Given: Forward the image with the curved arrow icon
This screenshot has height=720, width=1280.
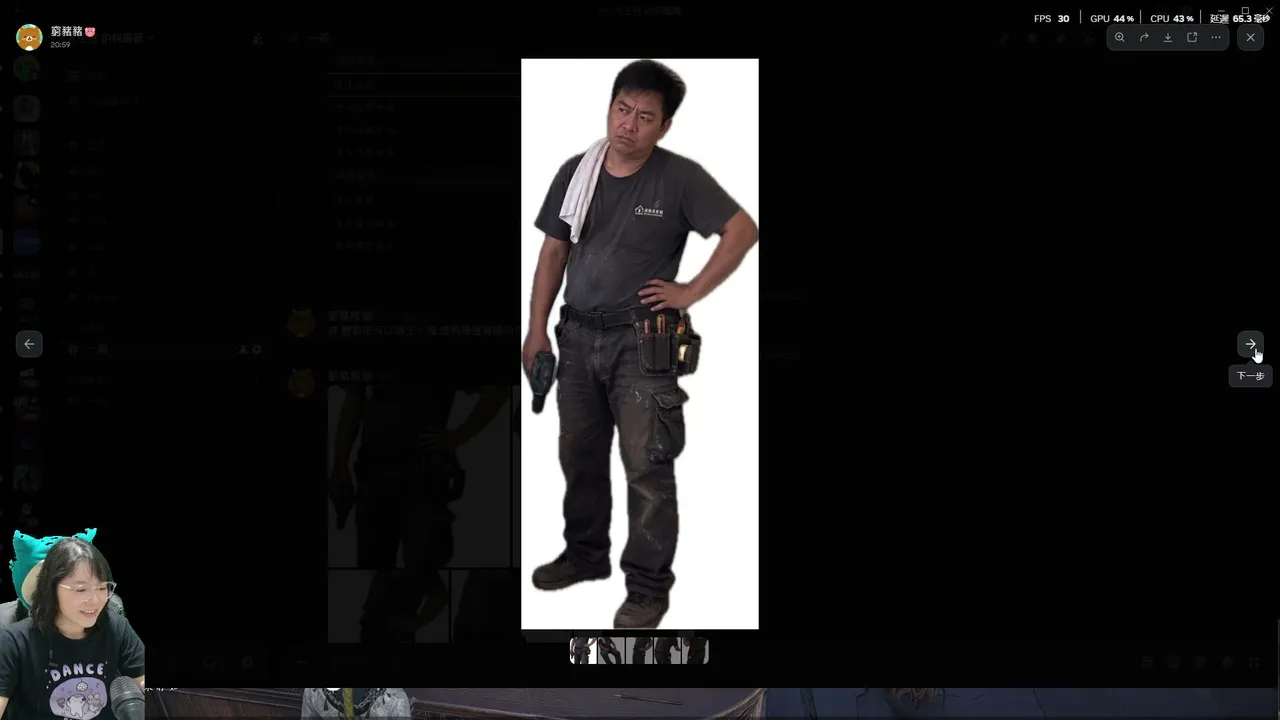Looking at the screenshot, I should click(x=1144, y=37).
